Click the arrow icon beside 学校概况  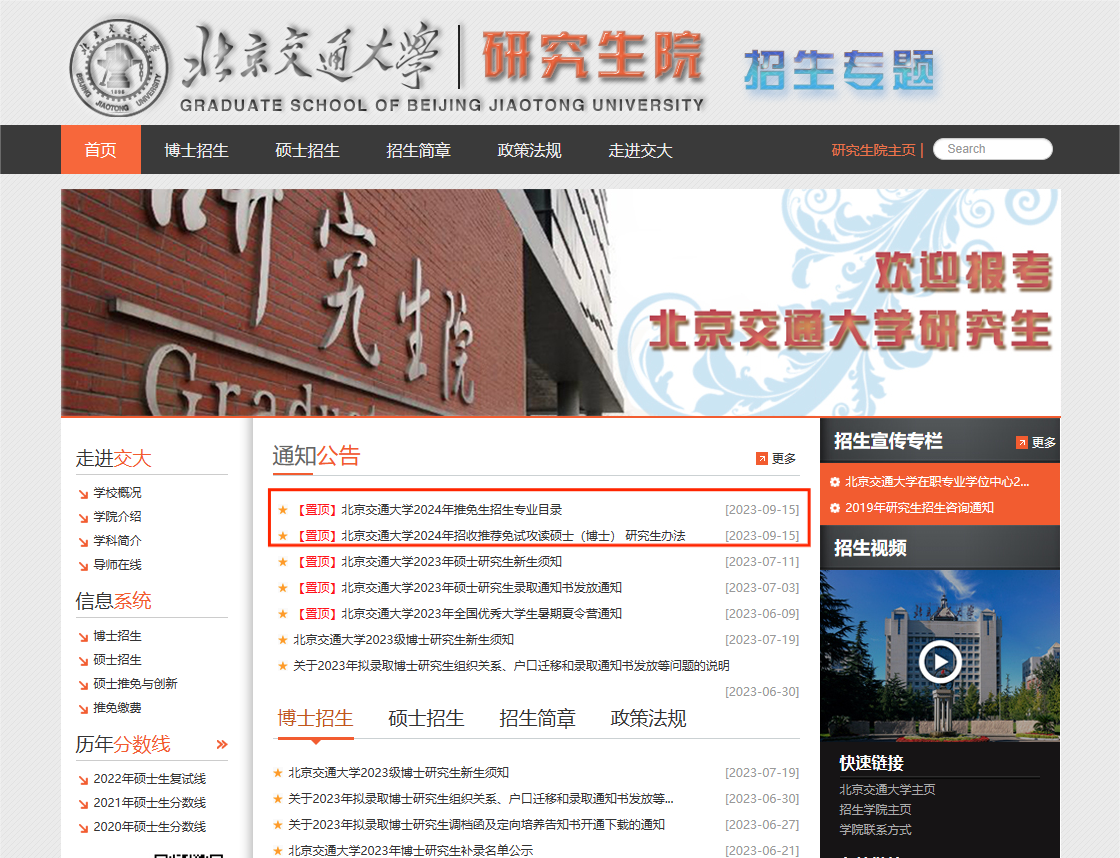point(84,494)
